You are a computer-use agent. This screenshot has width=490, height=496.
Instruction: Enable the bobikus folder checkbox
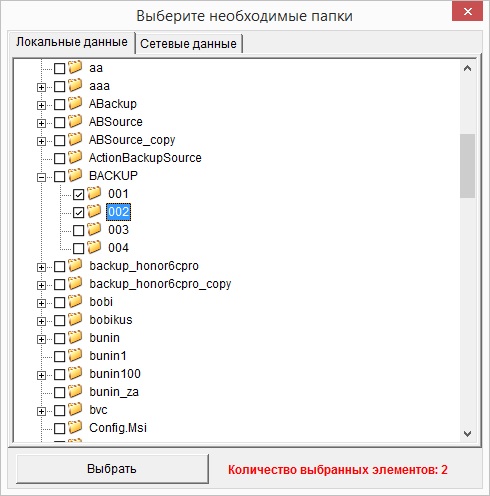59,321
